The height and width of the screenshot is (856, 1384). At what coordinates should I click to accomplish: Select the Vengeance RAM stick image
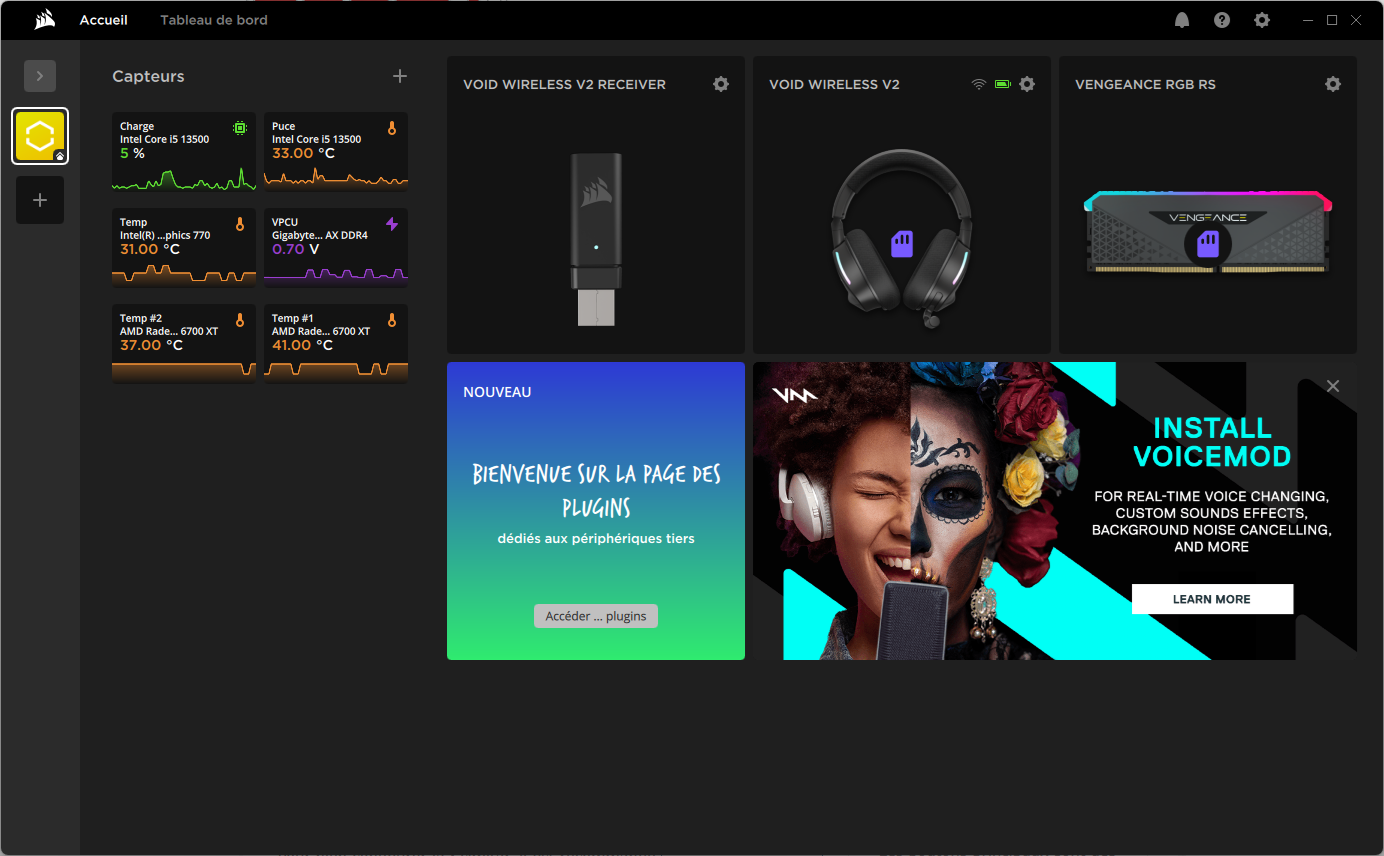(1208, 233)
